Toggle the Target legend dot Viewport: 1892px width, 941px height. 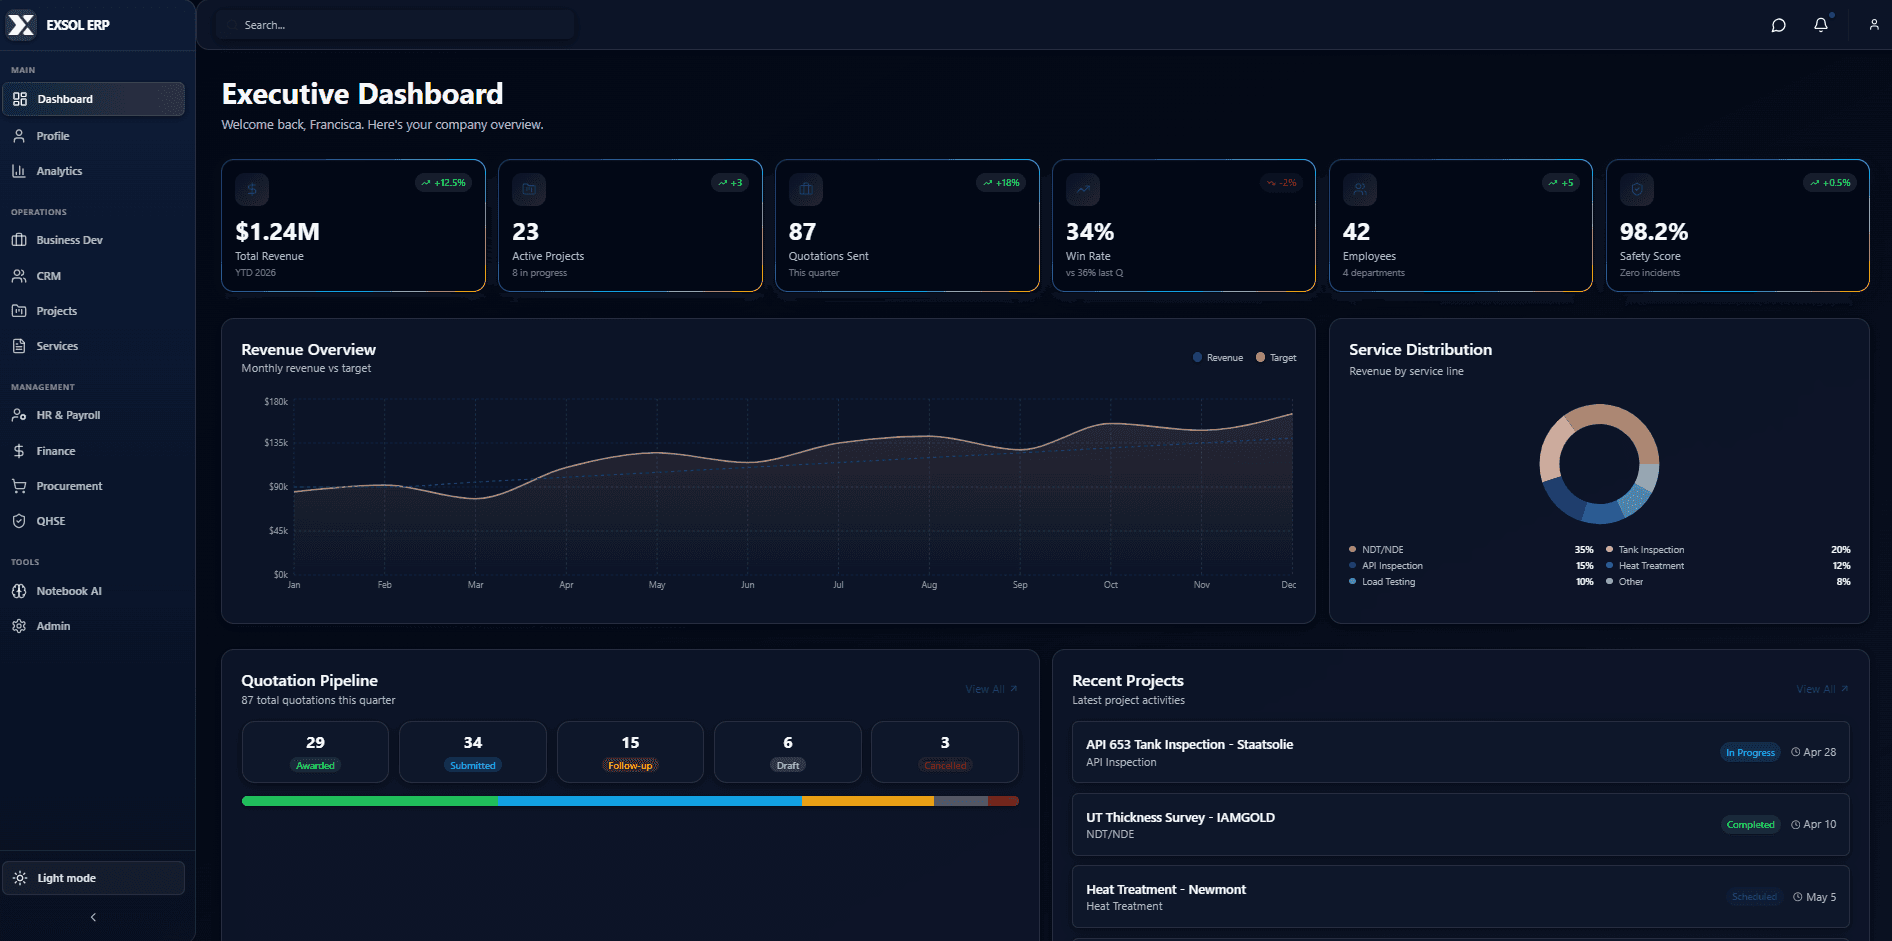pos(1261,357)
